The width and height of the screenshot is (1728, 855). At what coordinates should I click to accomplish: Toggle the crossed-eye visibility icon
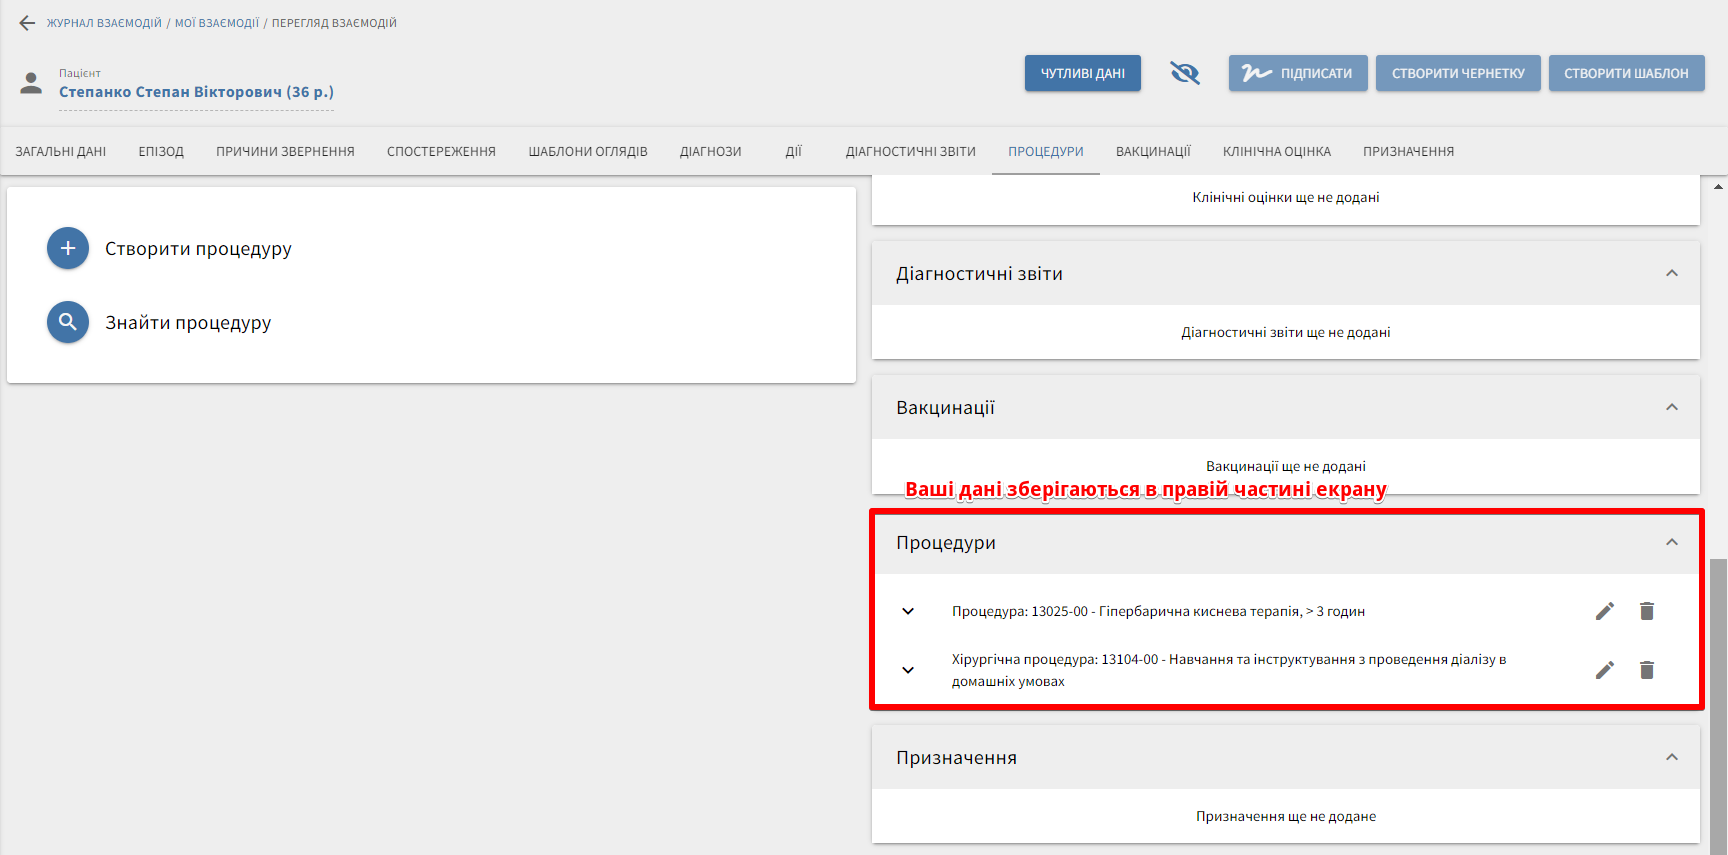1184,73
